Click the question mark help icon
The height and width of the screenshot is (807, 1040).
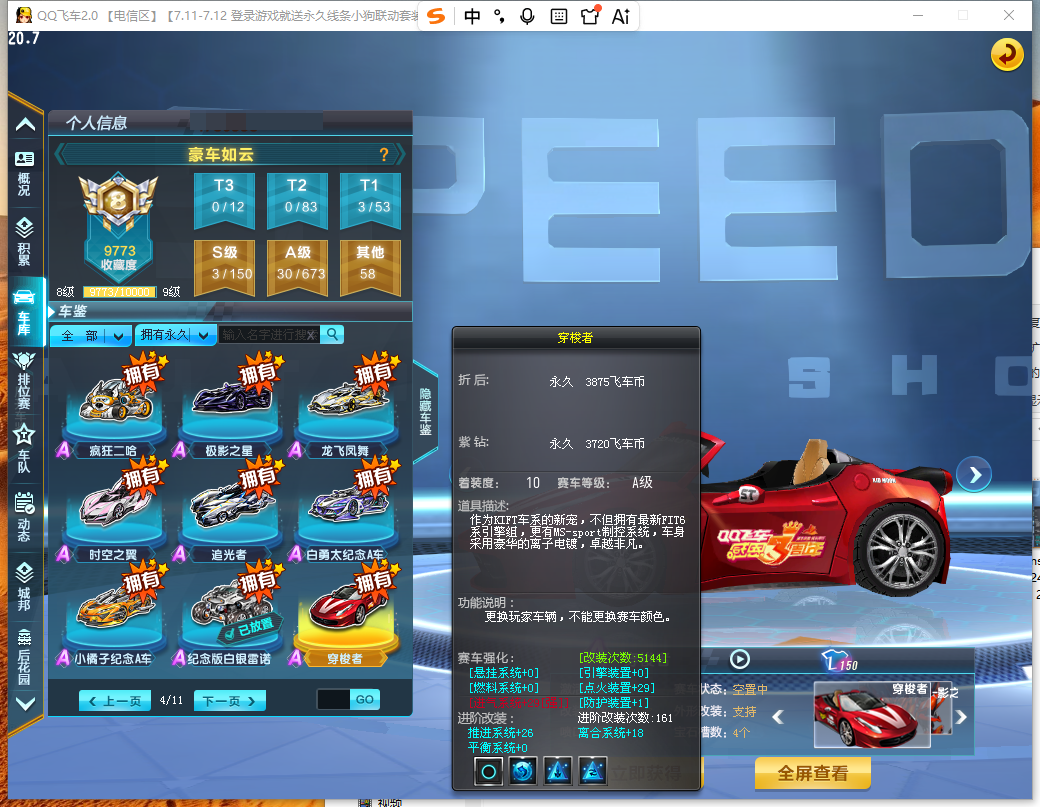point(383,155)
